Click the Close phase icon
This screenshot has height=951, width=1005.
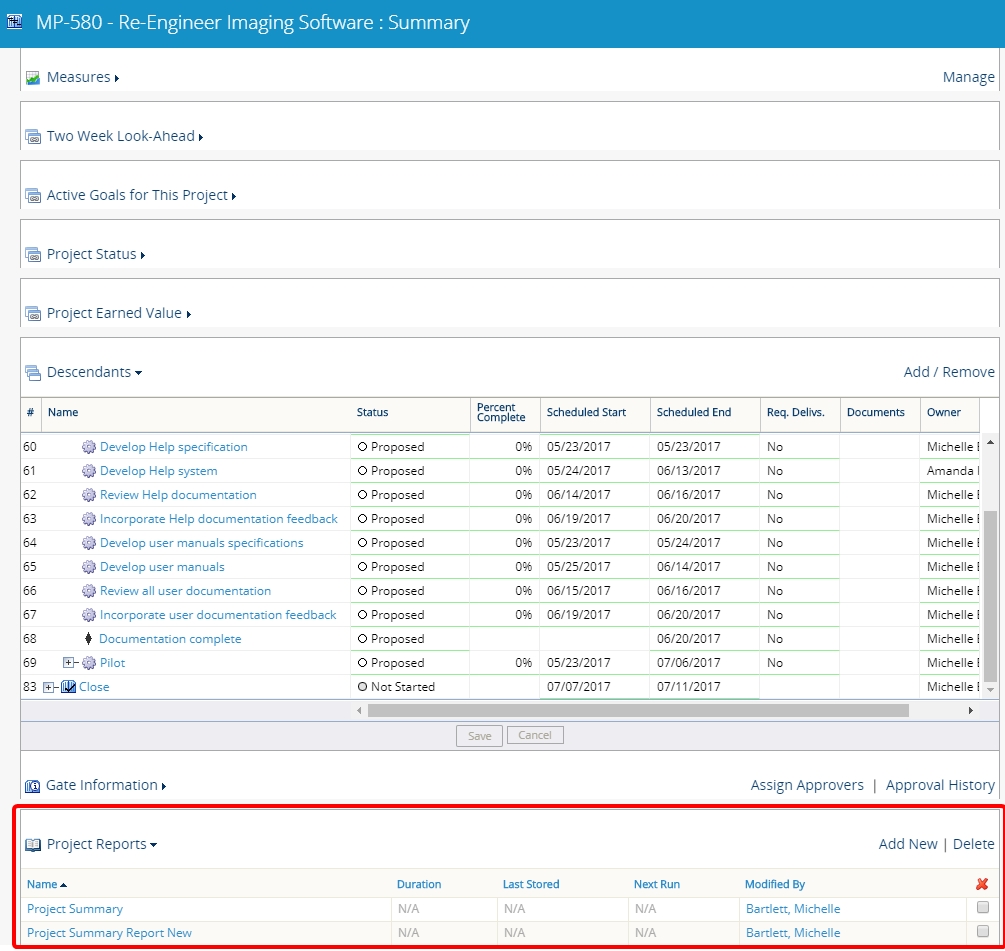[x=68, y=687]
